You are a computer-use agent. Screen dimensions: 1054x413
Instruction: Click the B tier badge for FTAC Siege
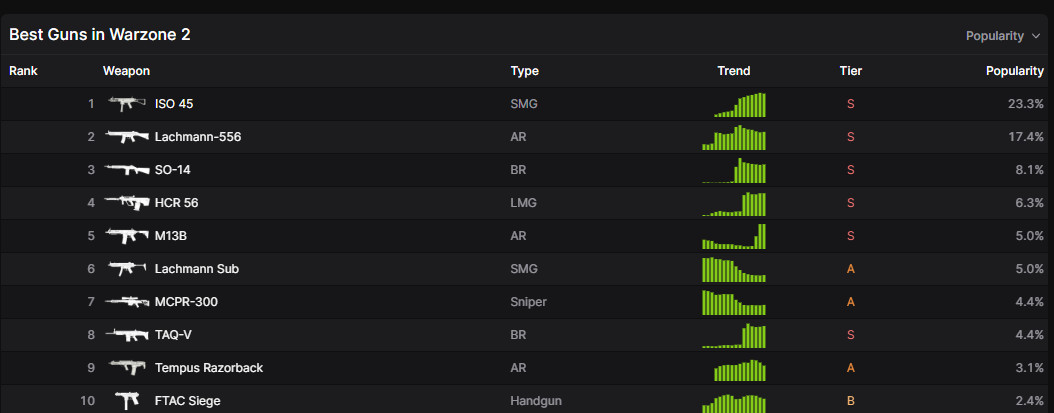click(x=850, y=401)
